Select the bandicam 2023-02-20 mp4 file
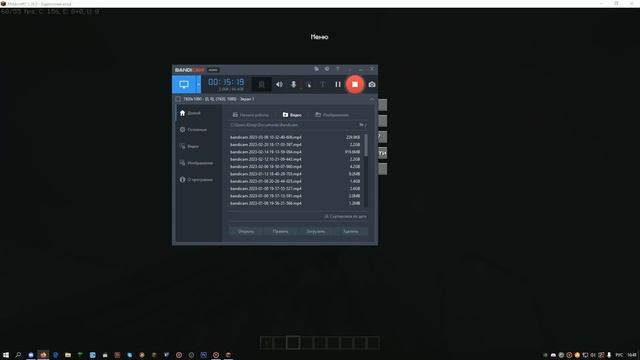Screen dimensions: 640x360 coord(295,144)
